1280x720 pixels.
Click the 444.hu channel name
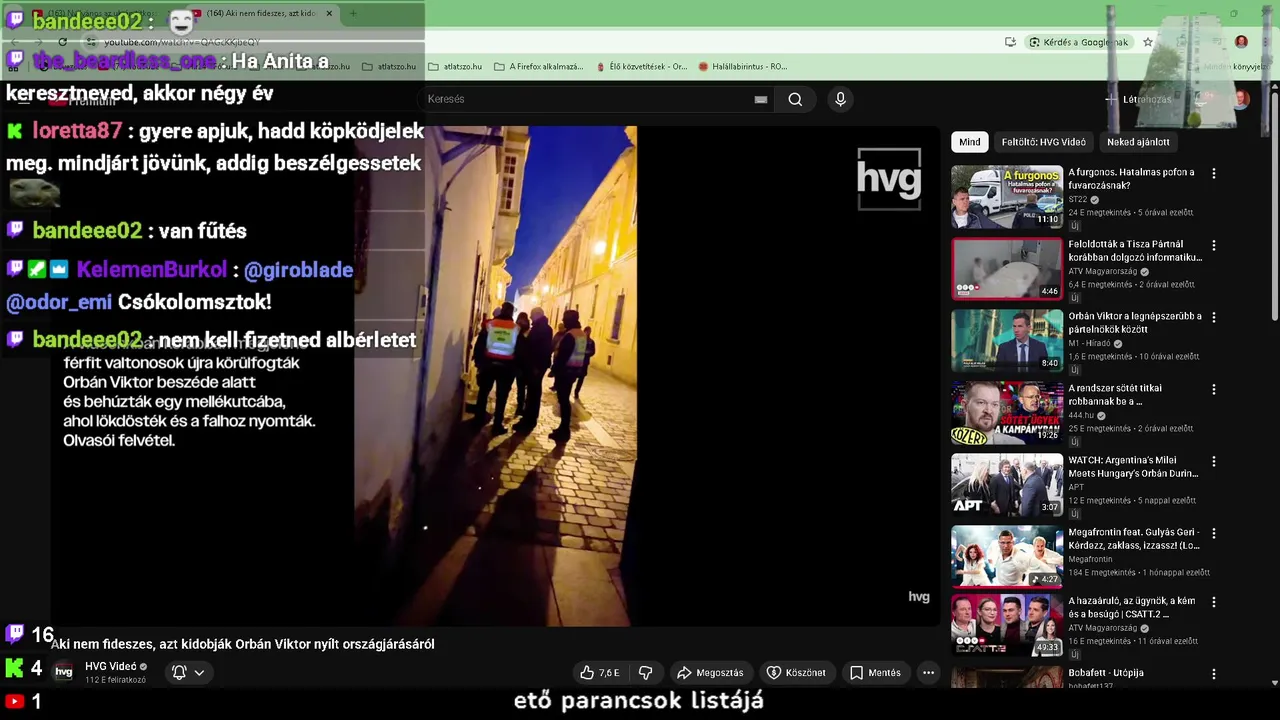click(x=1081, y=416)
